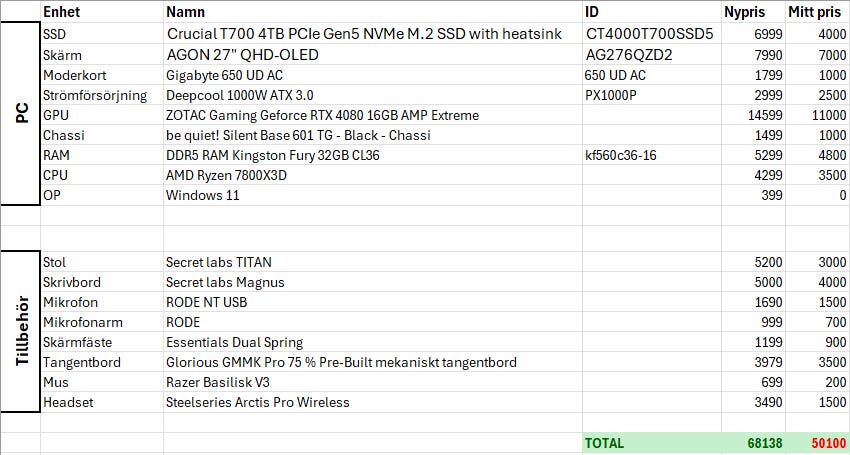
Task: Select the 5200 Nypris cell
Action: (x=753, y=262)
